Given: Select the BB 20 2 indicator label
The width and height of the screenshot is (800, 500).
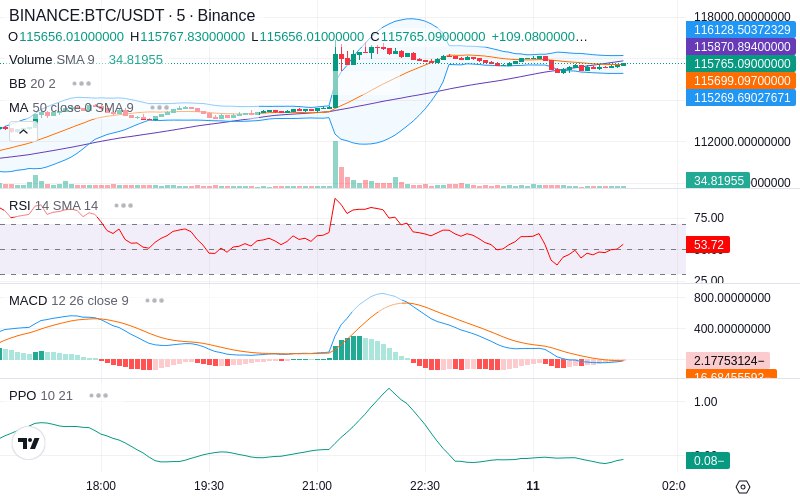Looking at the screenshot, I should click(32, 84).
